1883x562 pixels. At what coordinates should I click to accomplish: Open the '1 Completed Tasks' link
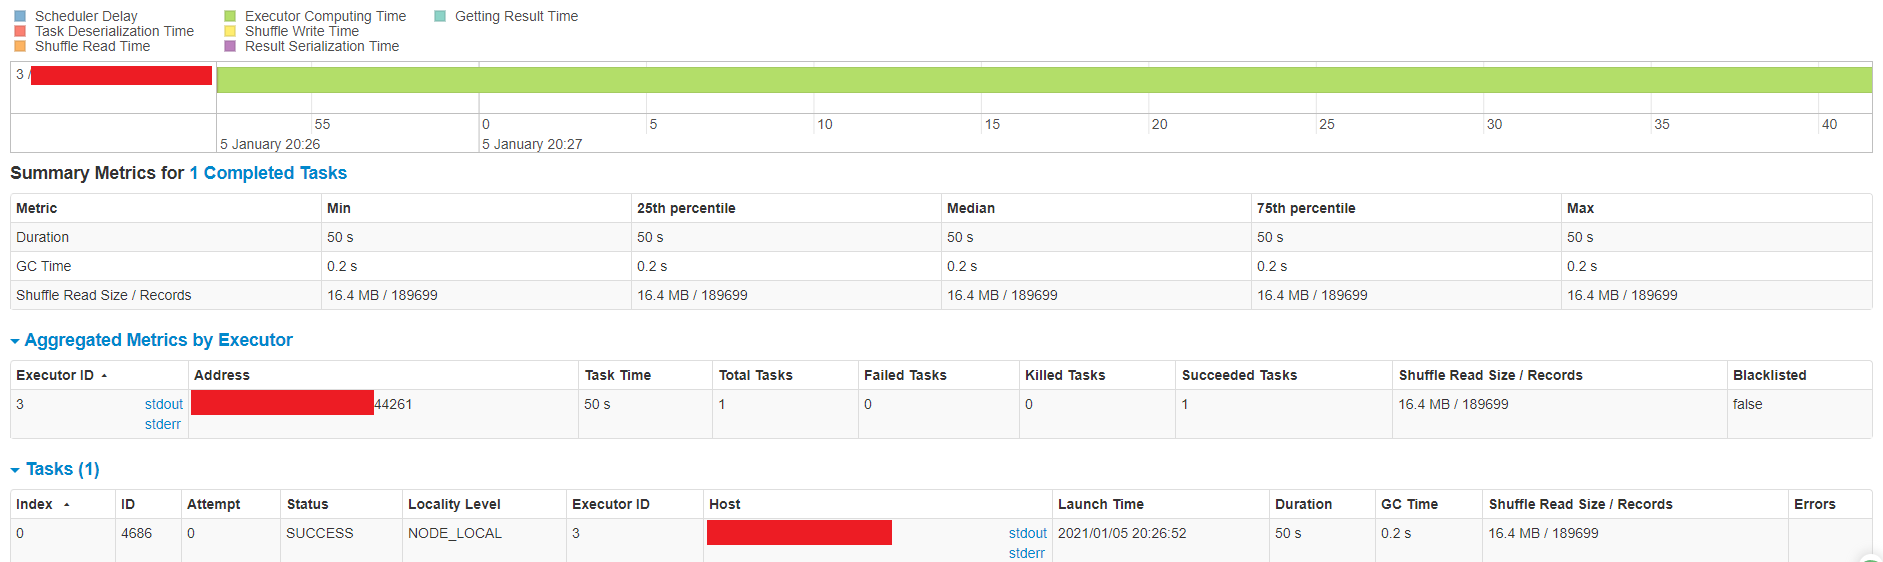[x=268, y=173]
